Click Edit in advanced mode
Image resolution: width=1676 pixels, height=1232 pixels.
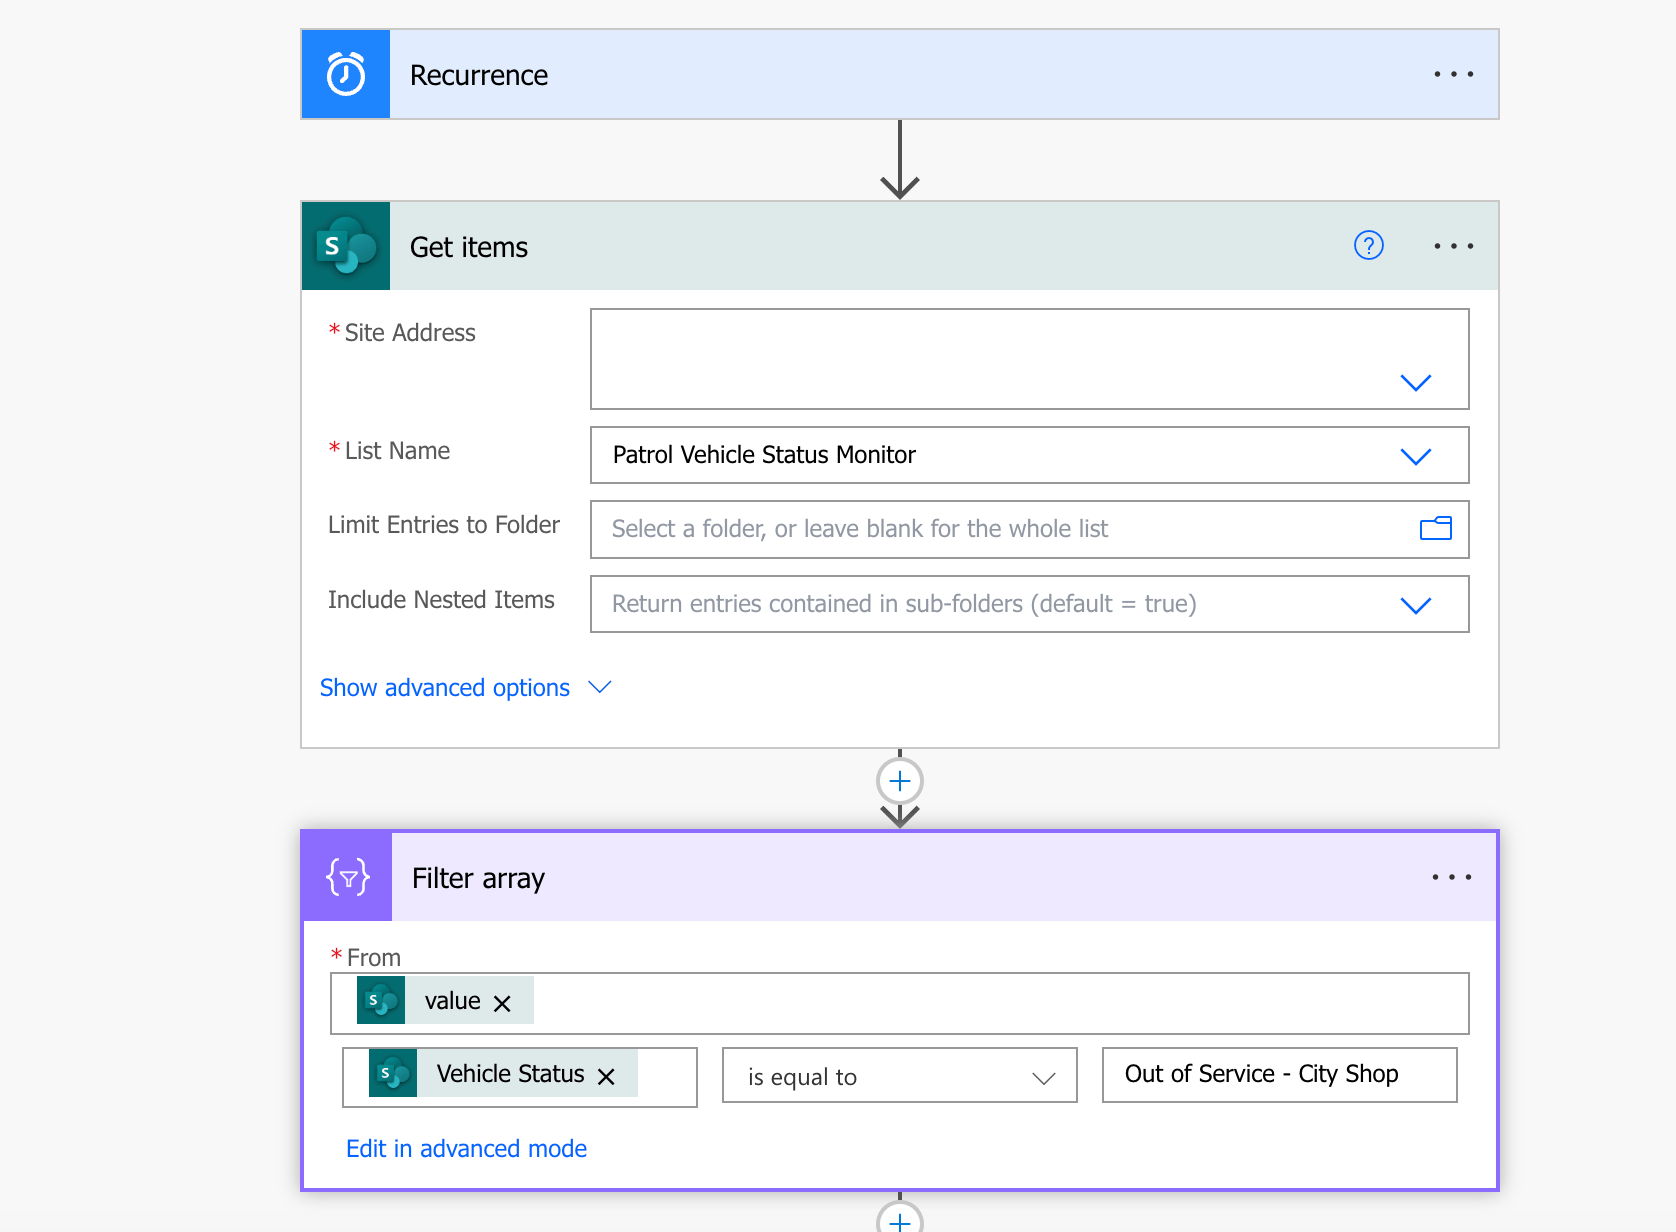tap(466, 1148)
